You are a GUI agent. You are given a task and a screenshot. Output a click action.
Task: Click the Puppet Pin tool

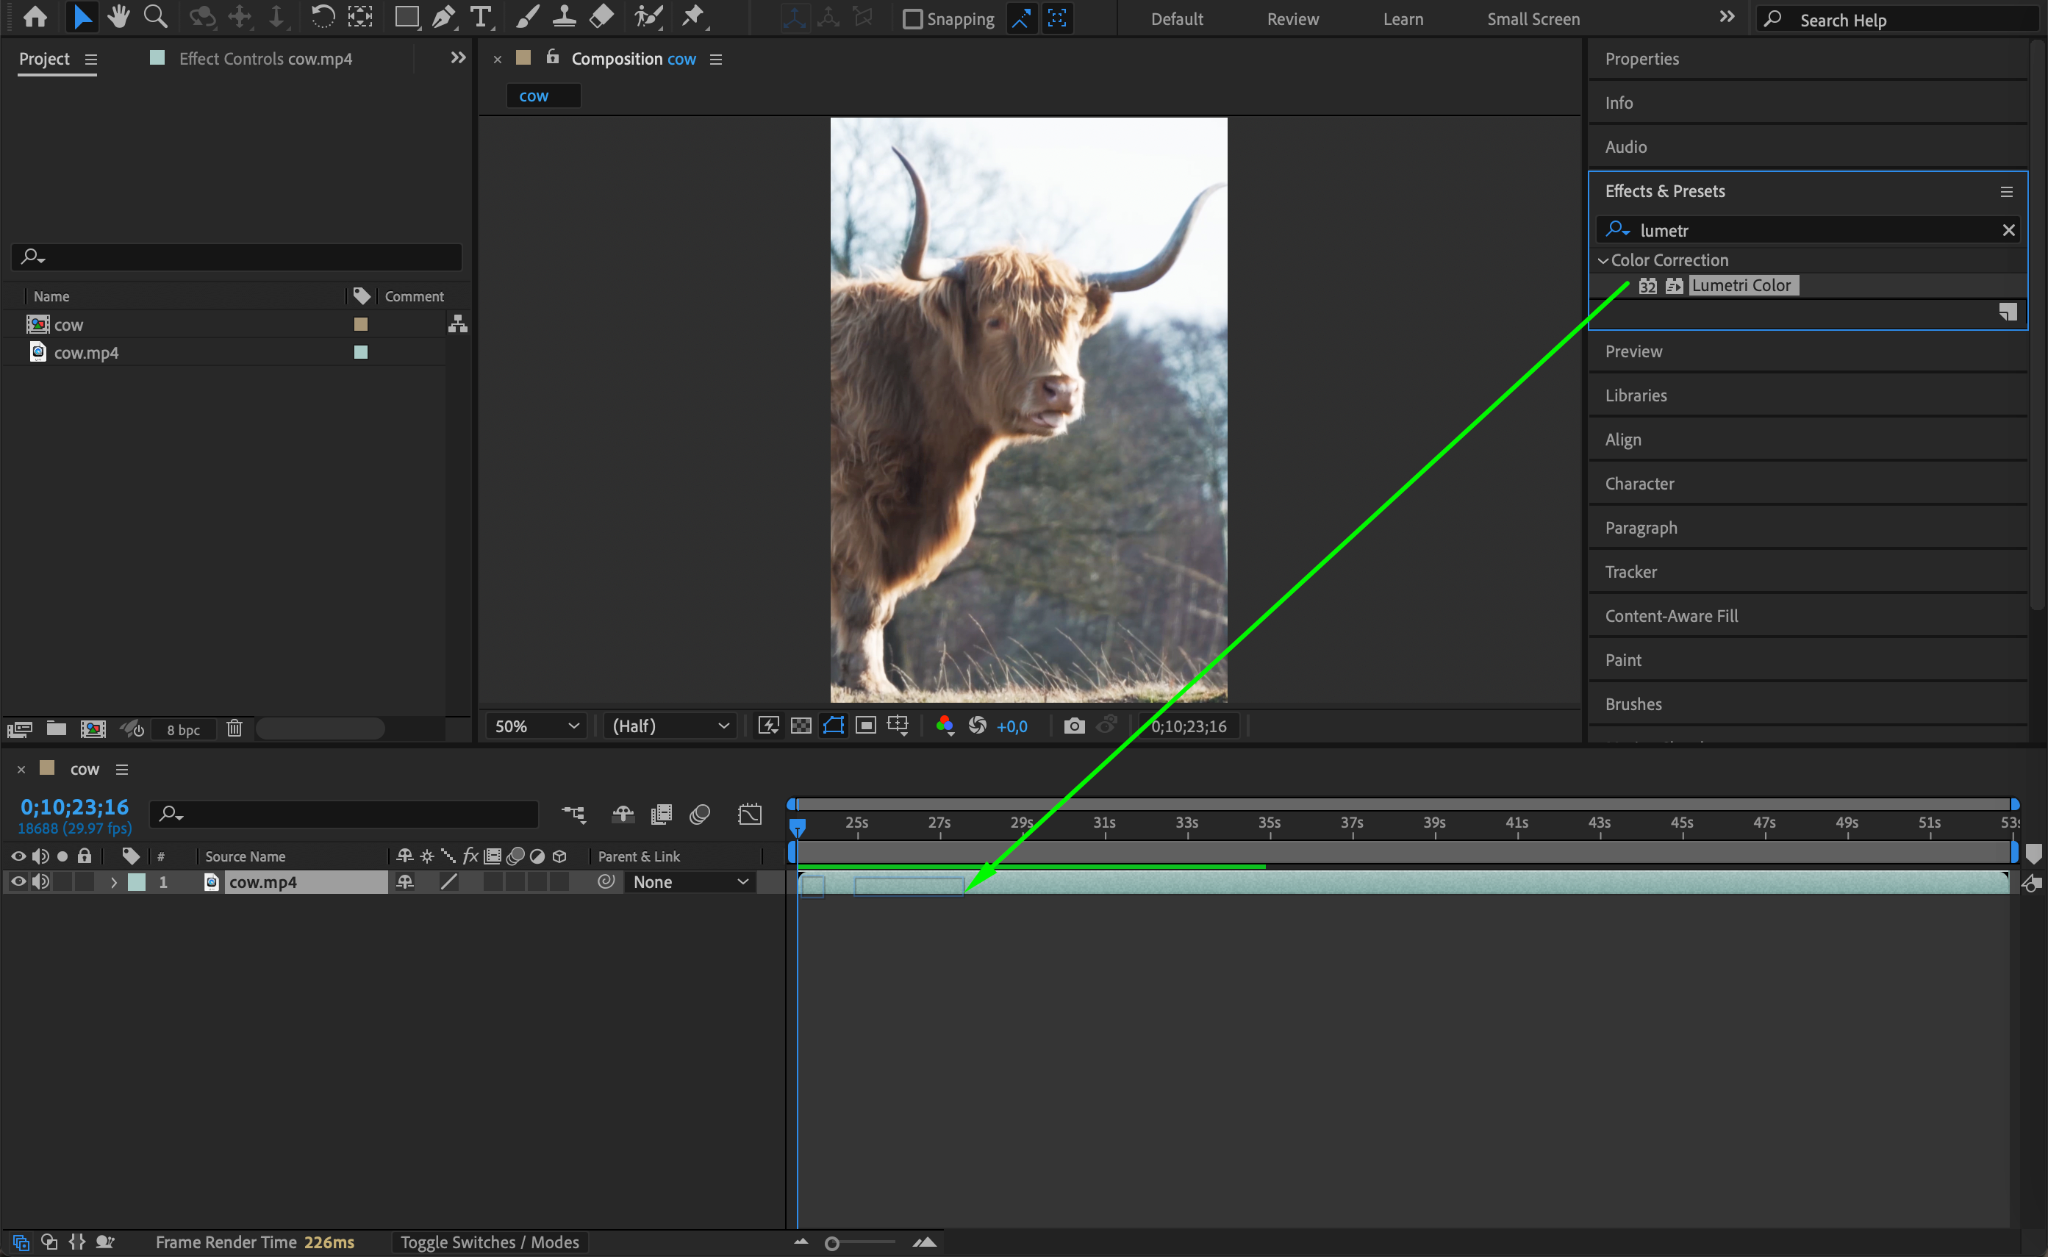tap(692, 17)
